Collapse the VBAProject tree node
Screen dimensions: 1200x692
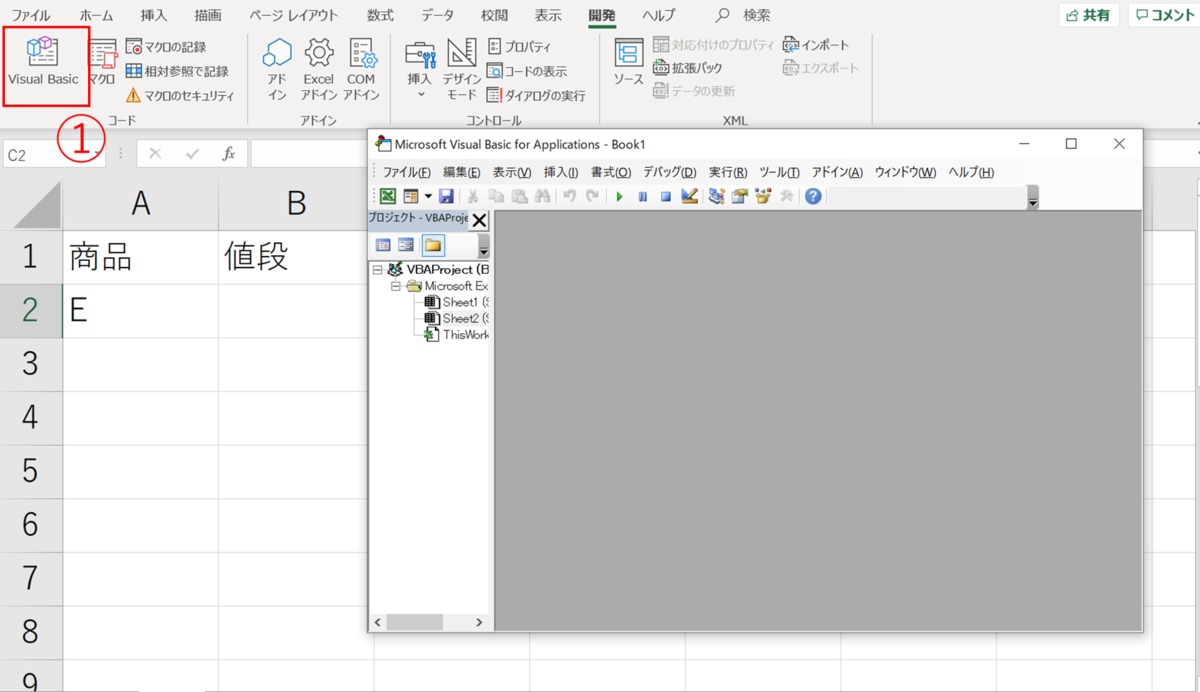tap(377, 269)
